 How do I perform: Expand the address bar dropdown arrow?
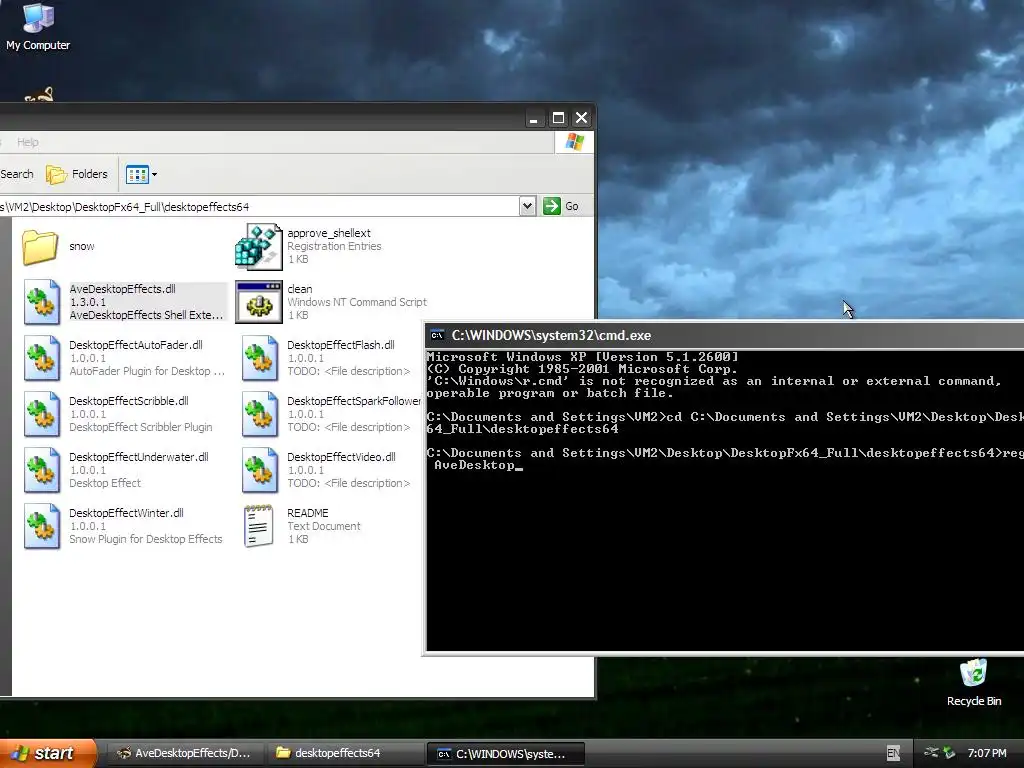[x=528, y=206]
